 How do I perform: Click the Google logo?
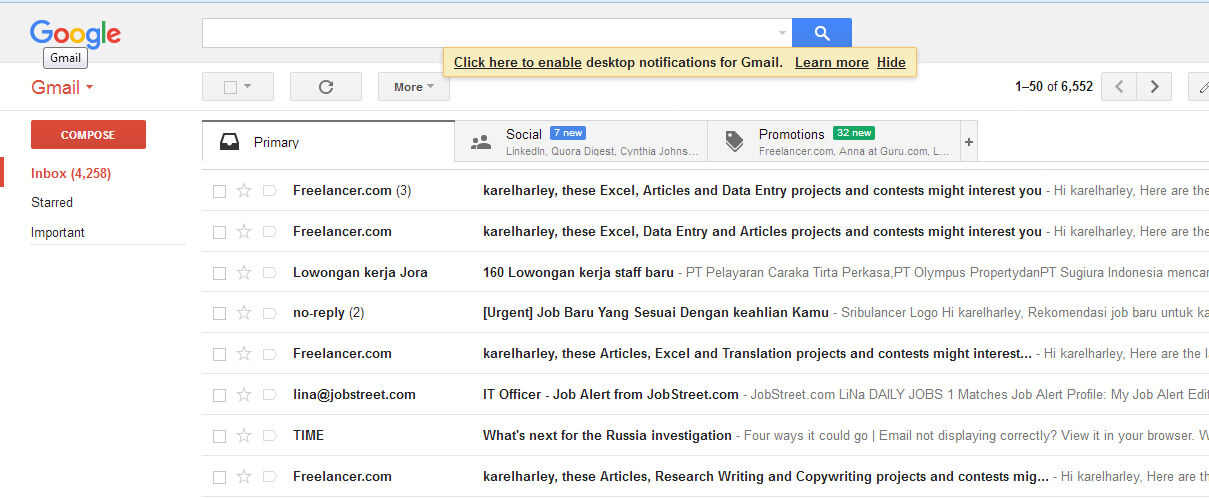75,34
